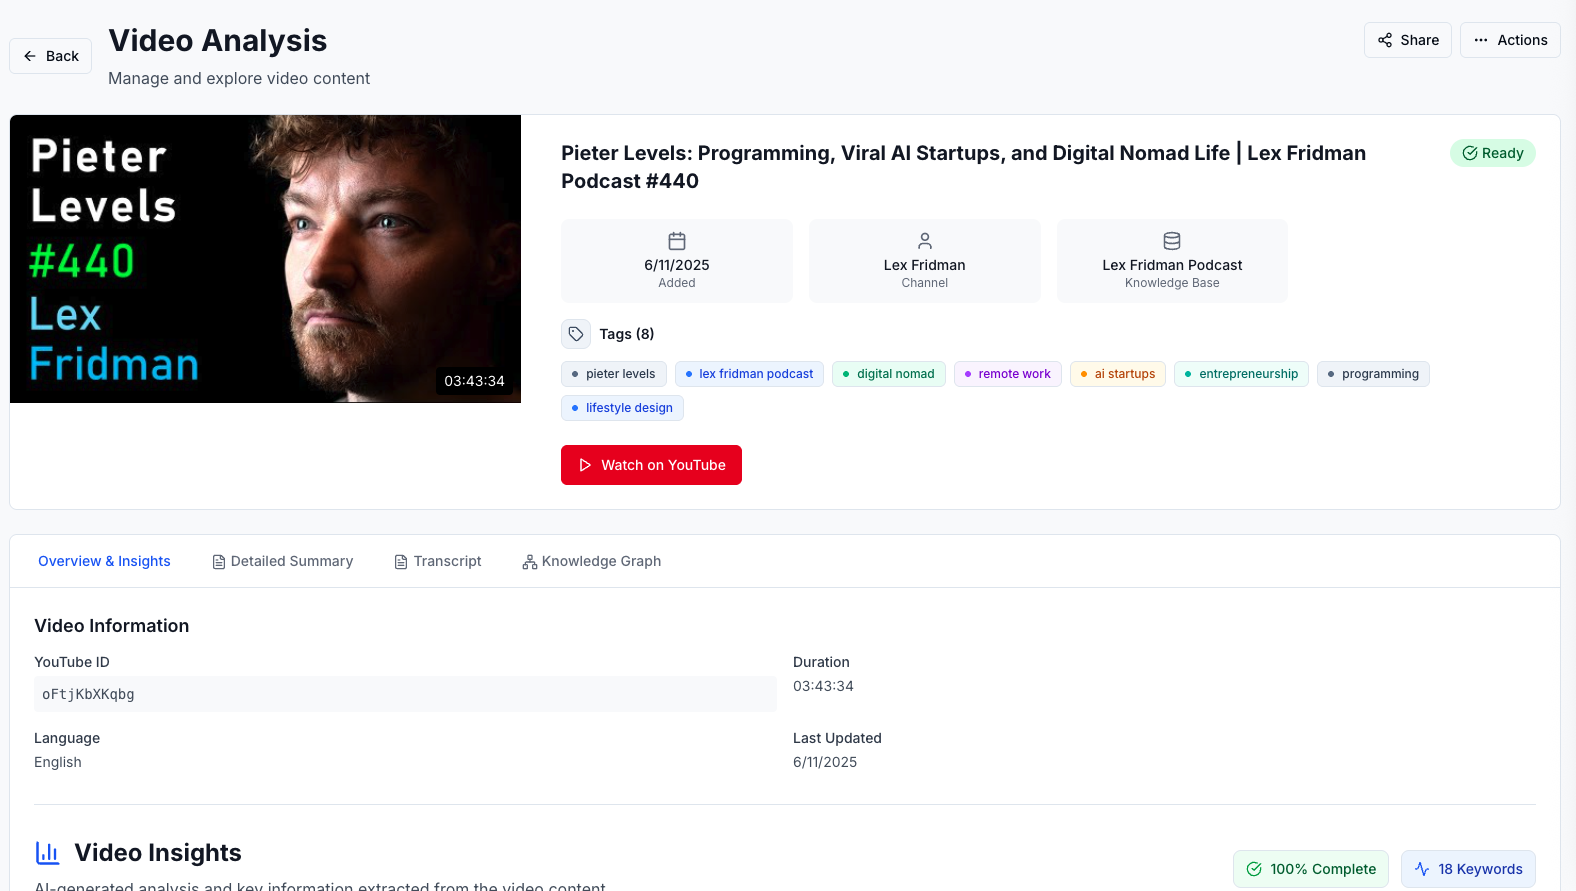Click the share icon in Share button

[x=1385, y=40]
